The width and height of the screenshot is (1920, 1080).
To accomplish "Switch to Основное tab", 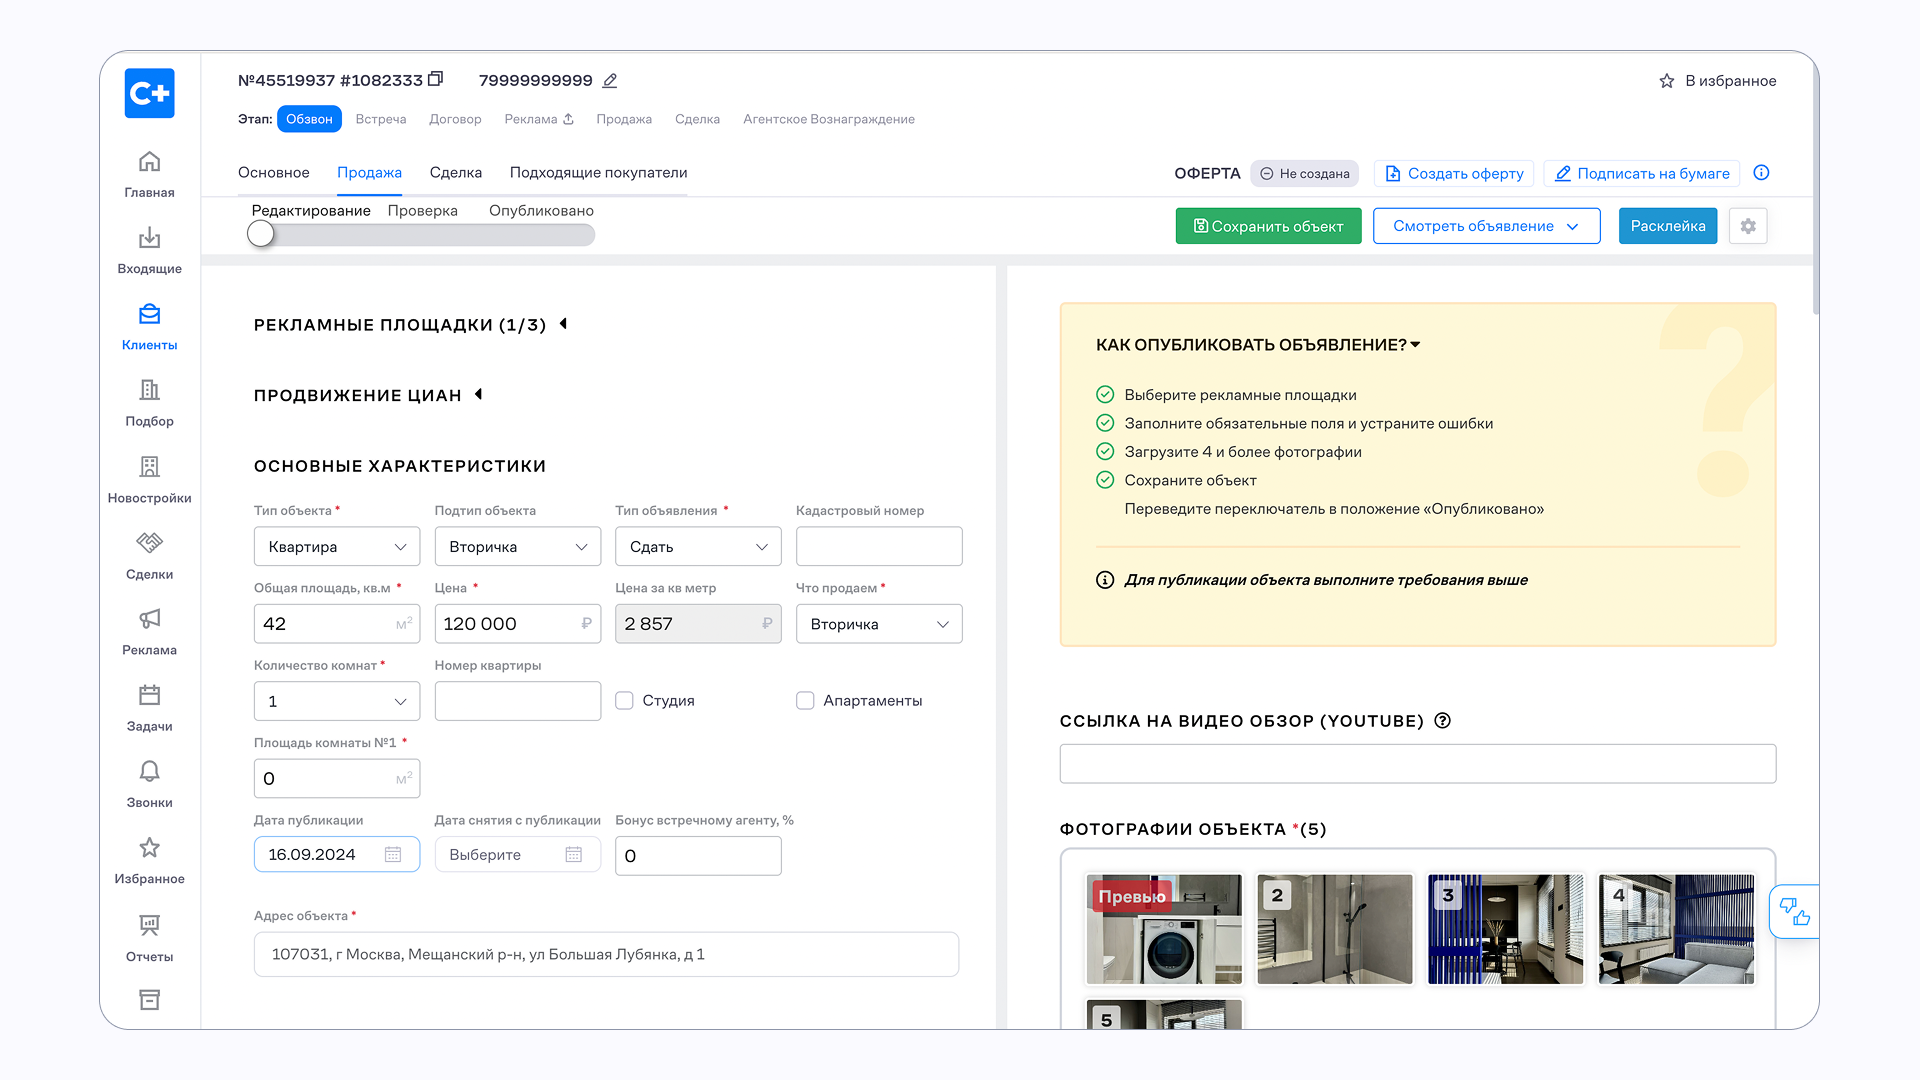I will pyautogui.click(x=274, y=173).
